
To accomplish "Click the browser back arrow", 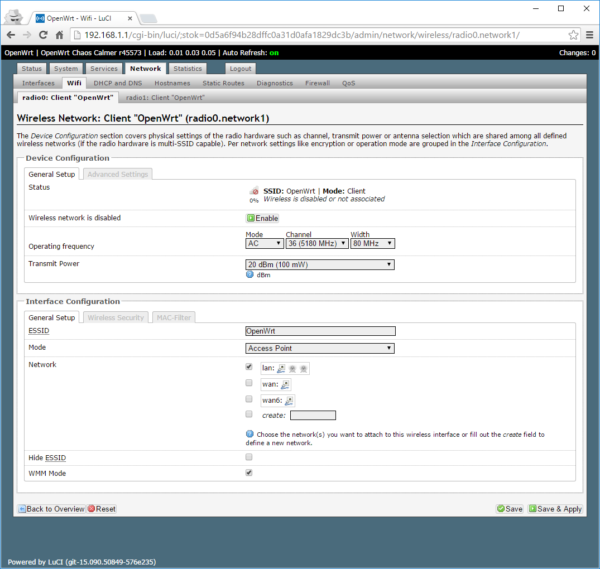I will 12,34.
